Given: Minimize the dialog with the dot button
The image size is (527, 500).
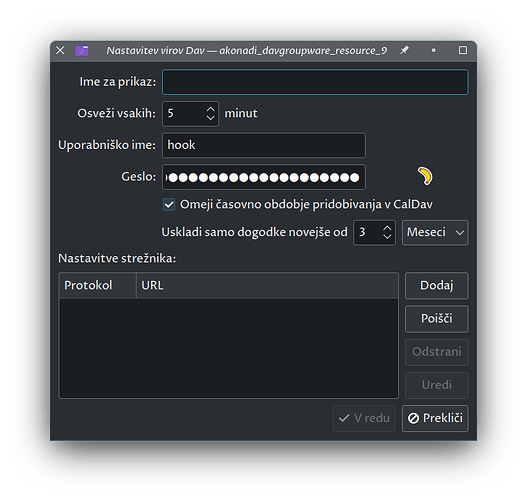Looking at the screenshot, I should click(434, 50).
